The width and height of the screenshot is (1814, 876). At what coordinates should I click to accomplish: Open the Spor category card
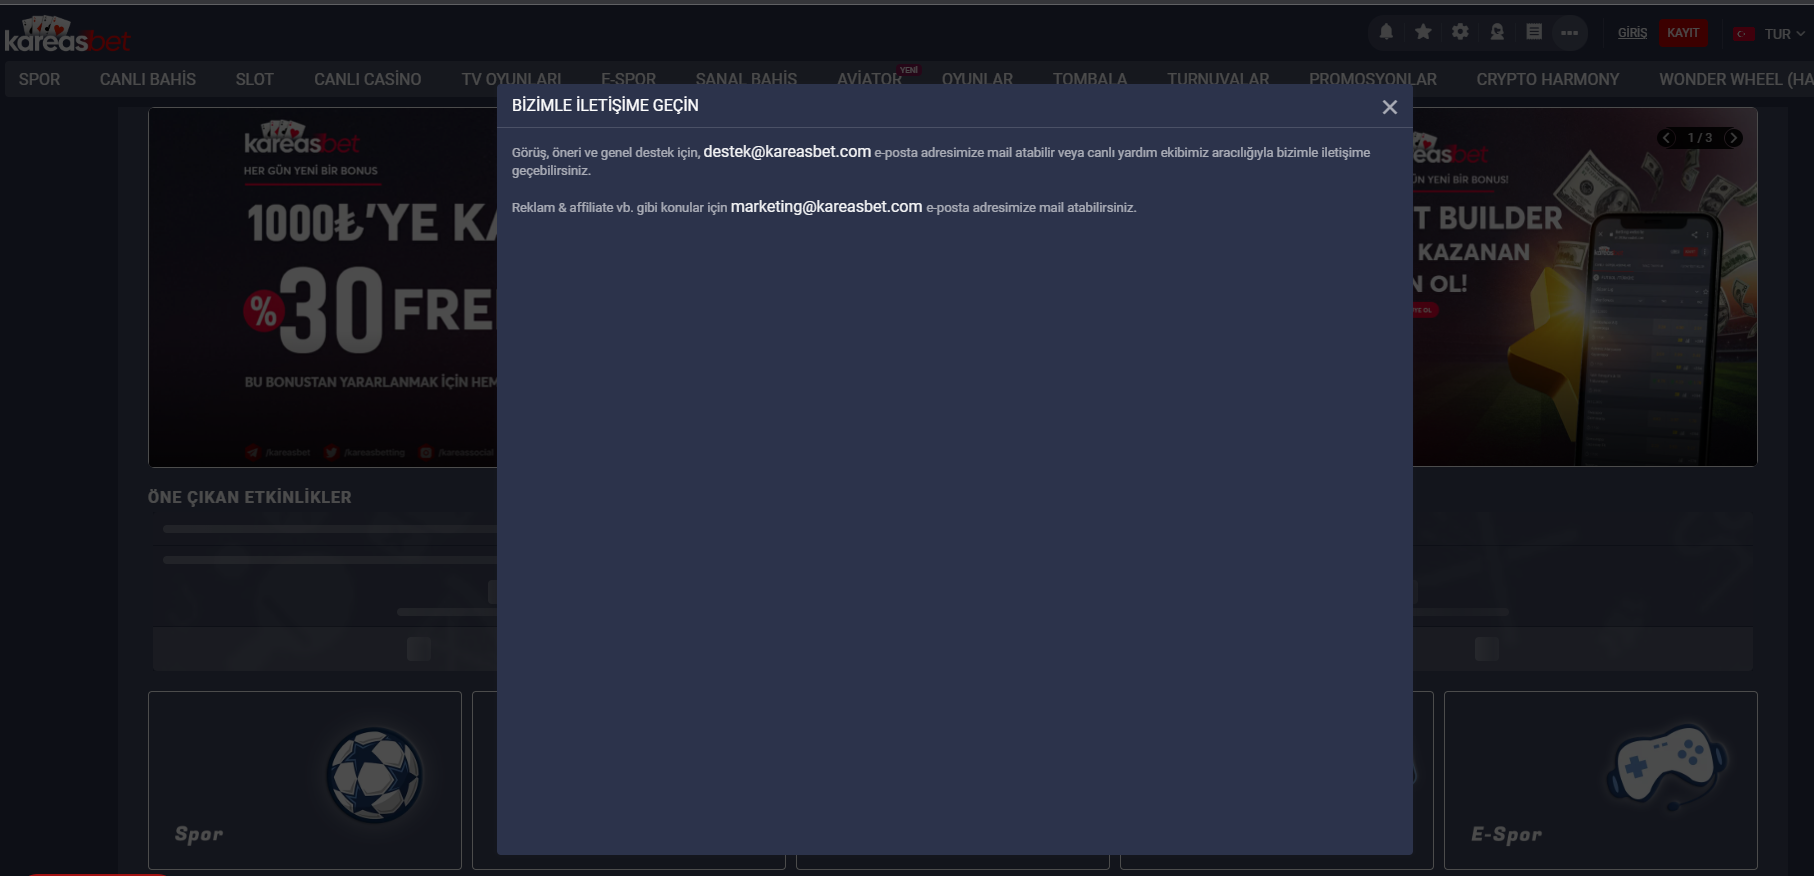click(x=305, y=780)
